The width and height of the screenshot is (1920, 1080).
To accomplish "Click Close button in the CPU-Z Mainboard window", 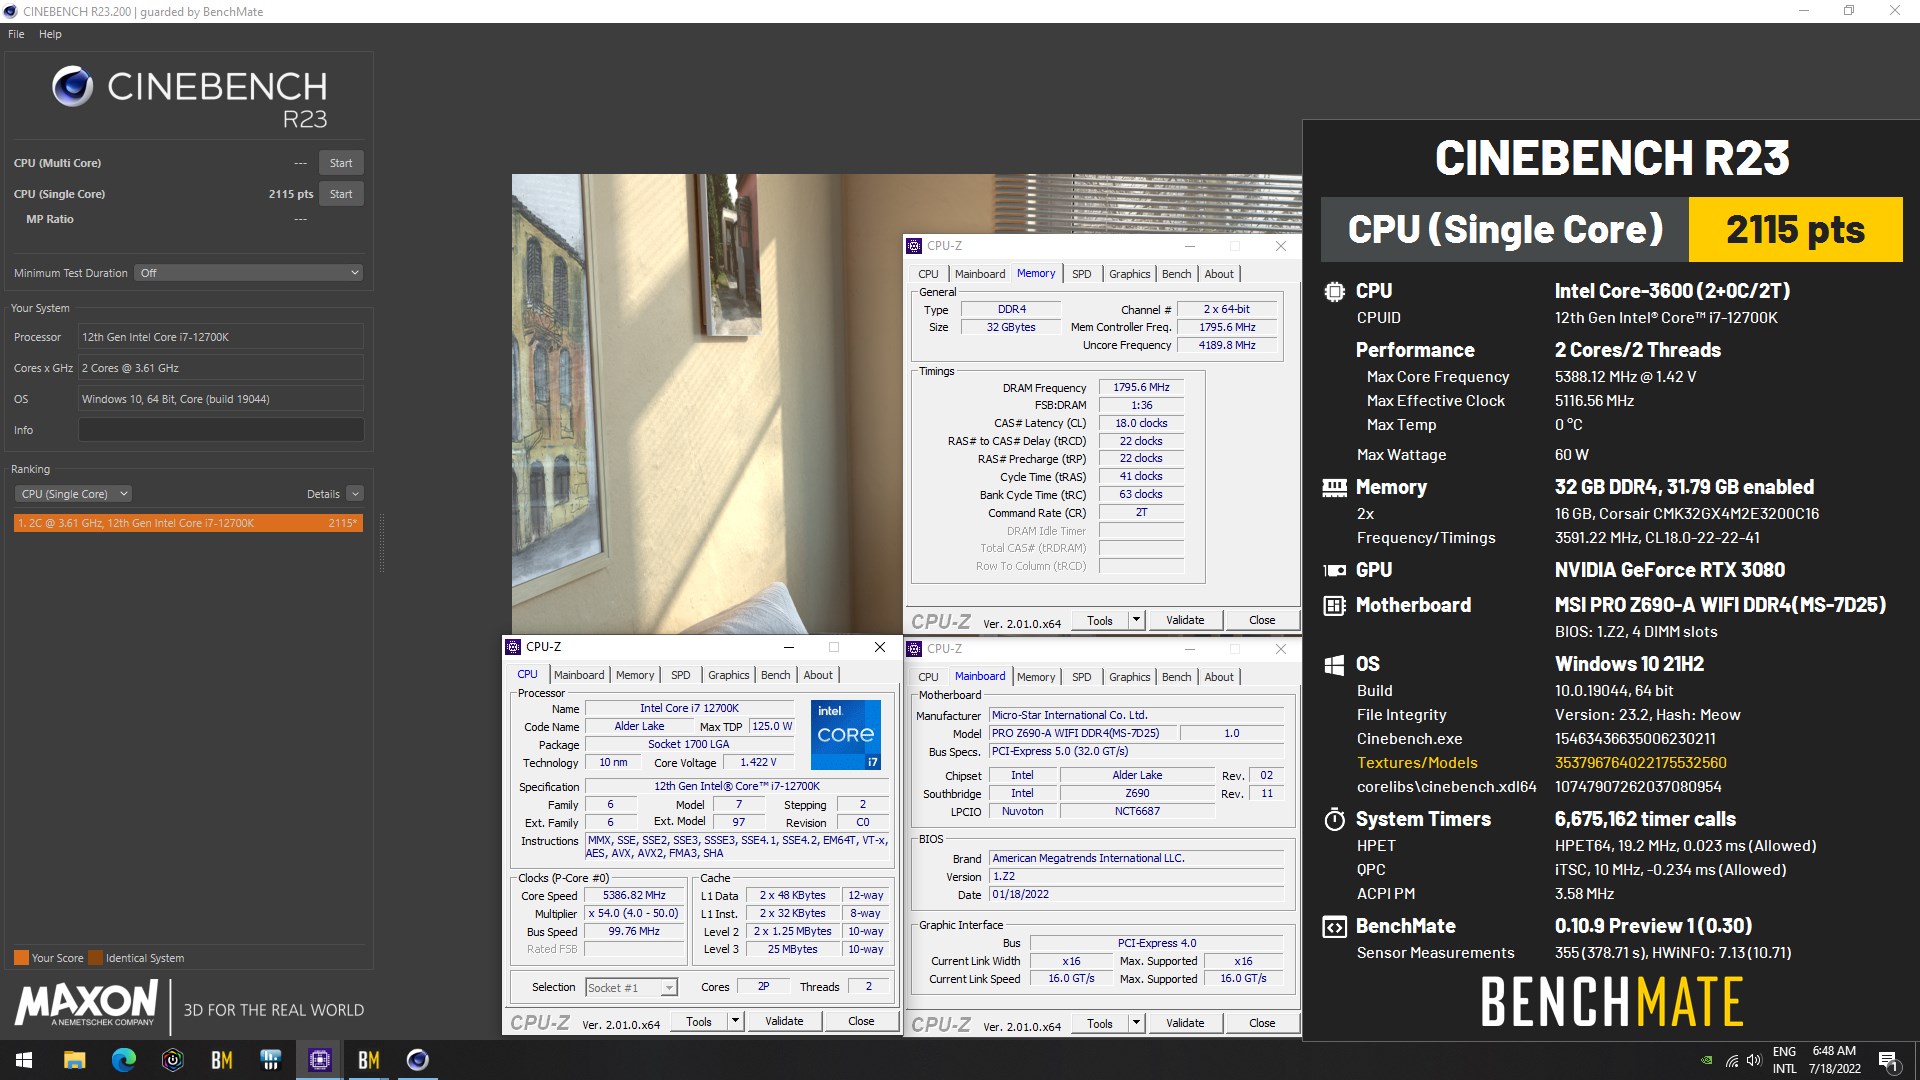I will pyautogui.click(x=1262, y=1023).
